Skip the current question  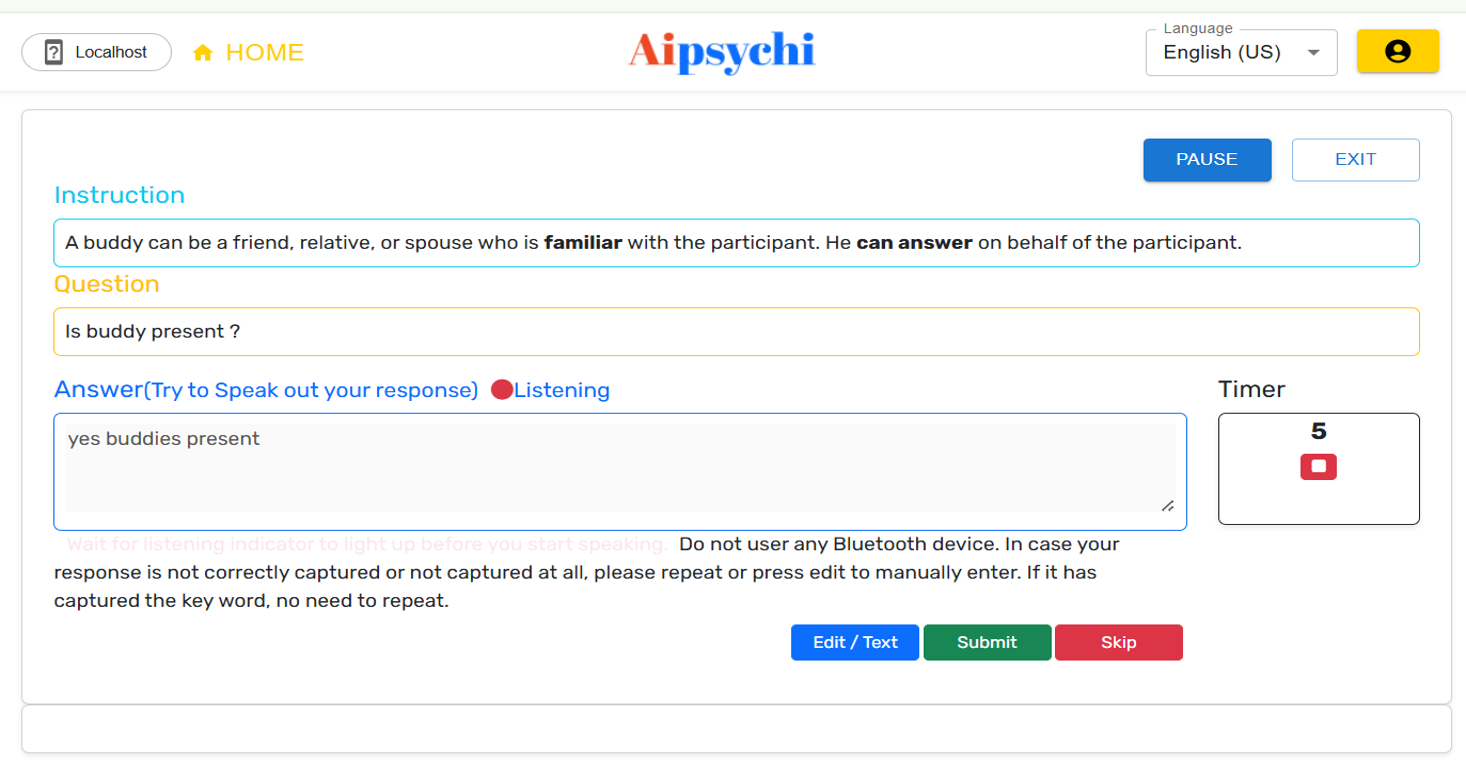[1118, 642]
